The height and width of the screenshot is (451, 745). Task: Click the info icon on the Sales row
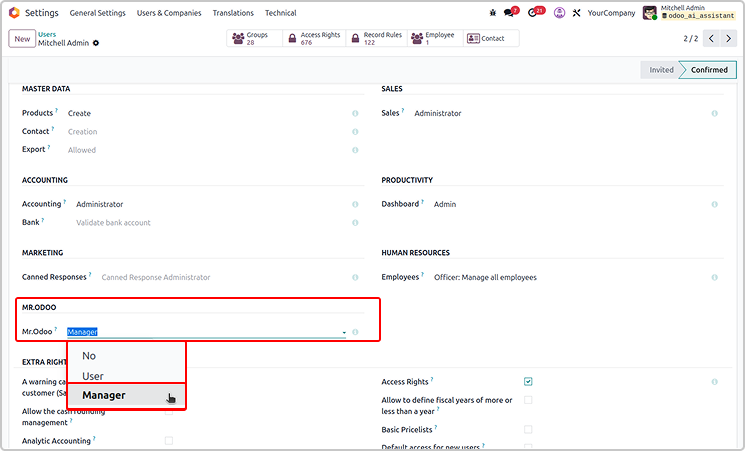click(x=714, y=113)
